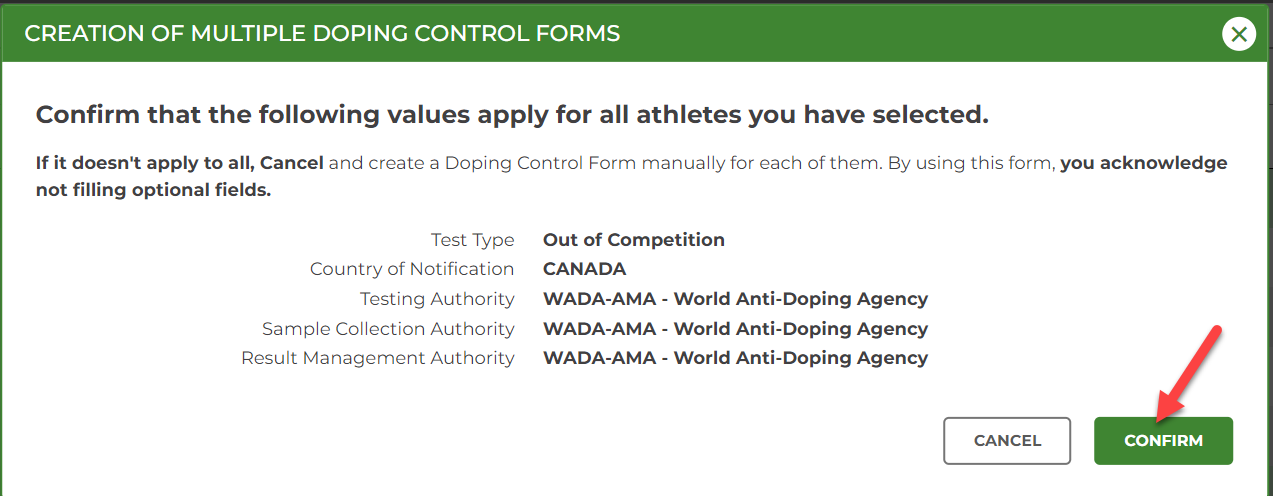Select the Testing Authority WADA-AMA value
1273x496 pixels.
pos(735,299)
